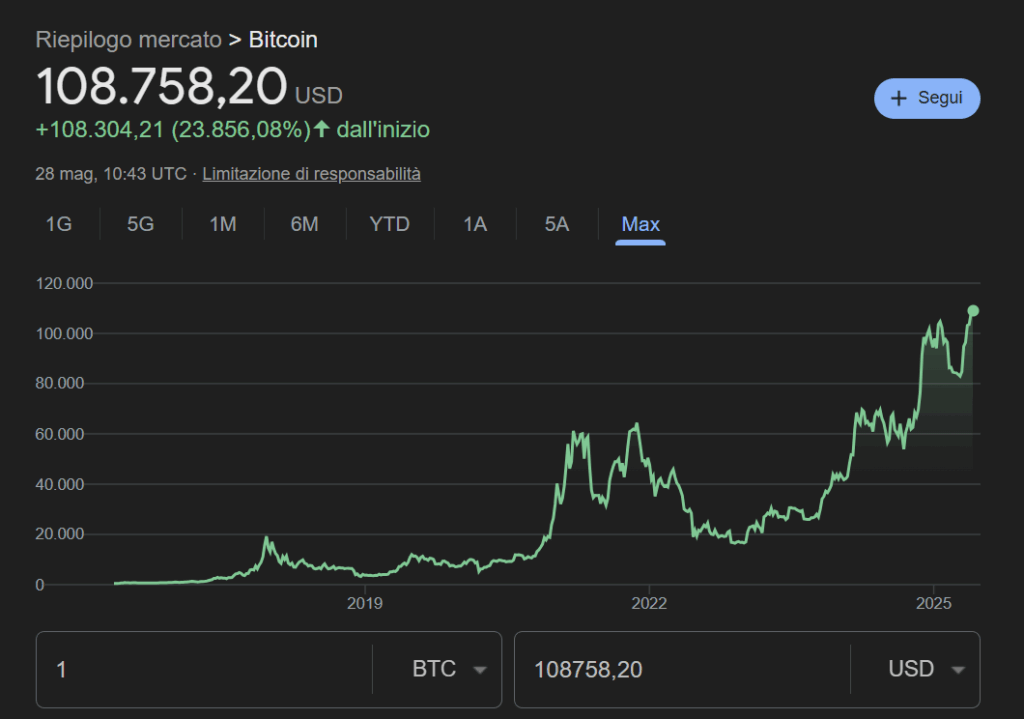Click the 100.000 y-axis label

(x=64, y=334)
